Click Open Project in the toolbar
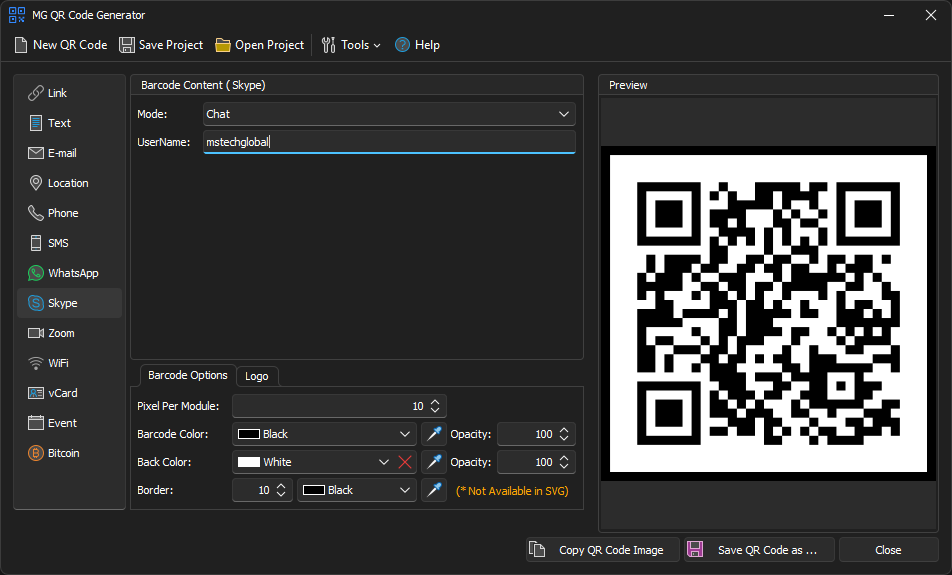952x575 pixels. pyautogui.click(x=260, y=45)
